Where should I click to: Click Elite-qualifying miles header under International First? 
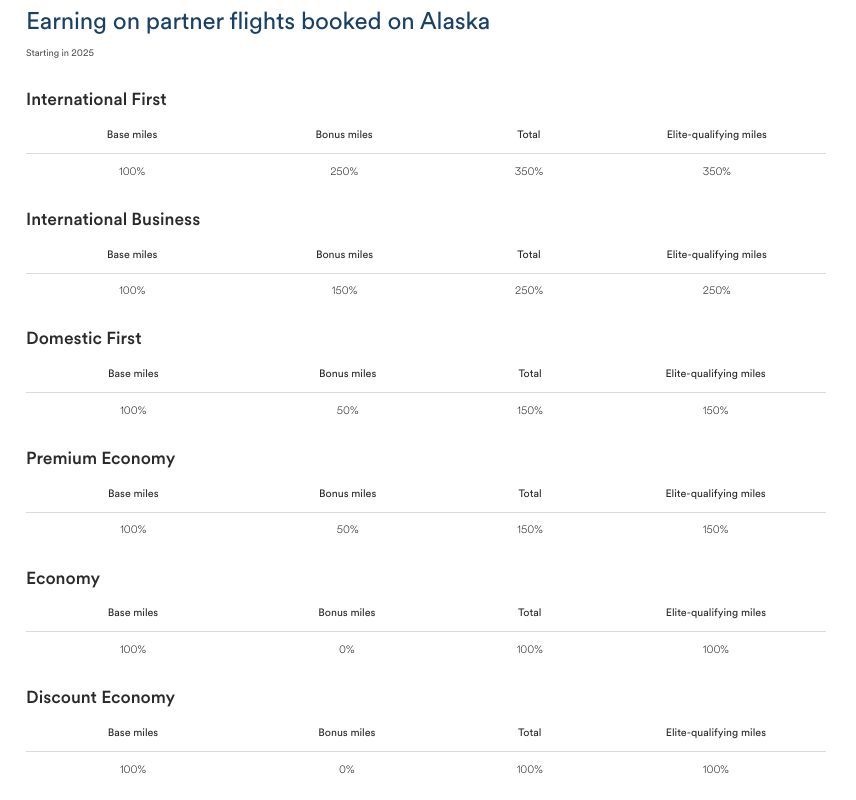point(717,135)
